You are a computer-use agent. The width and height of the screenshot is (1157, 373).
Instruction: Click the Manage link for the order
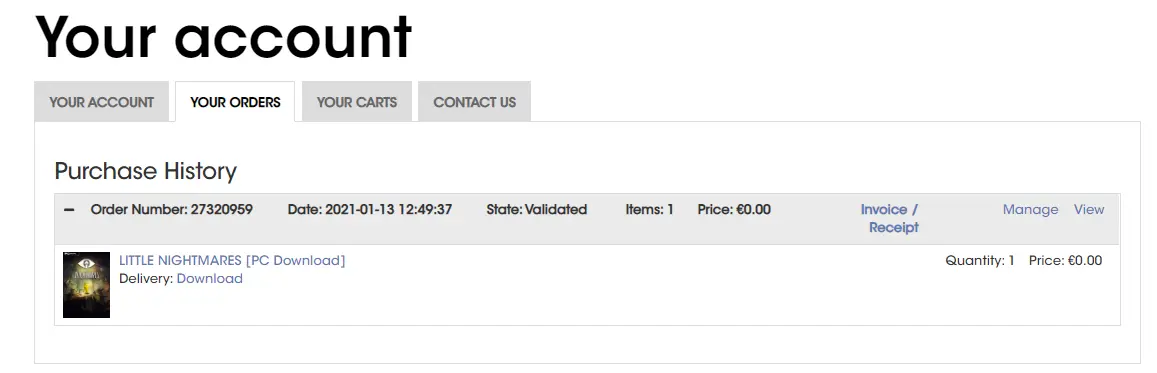click(x=1030, y=209)
